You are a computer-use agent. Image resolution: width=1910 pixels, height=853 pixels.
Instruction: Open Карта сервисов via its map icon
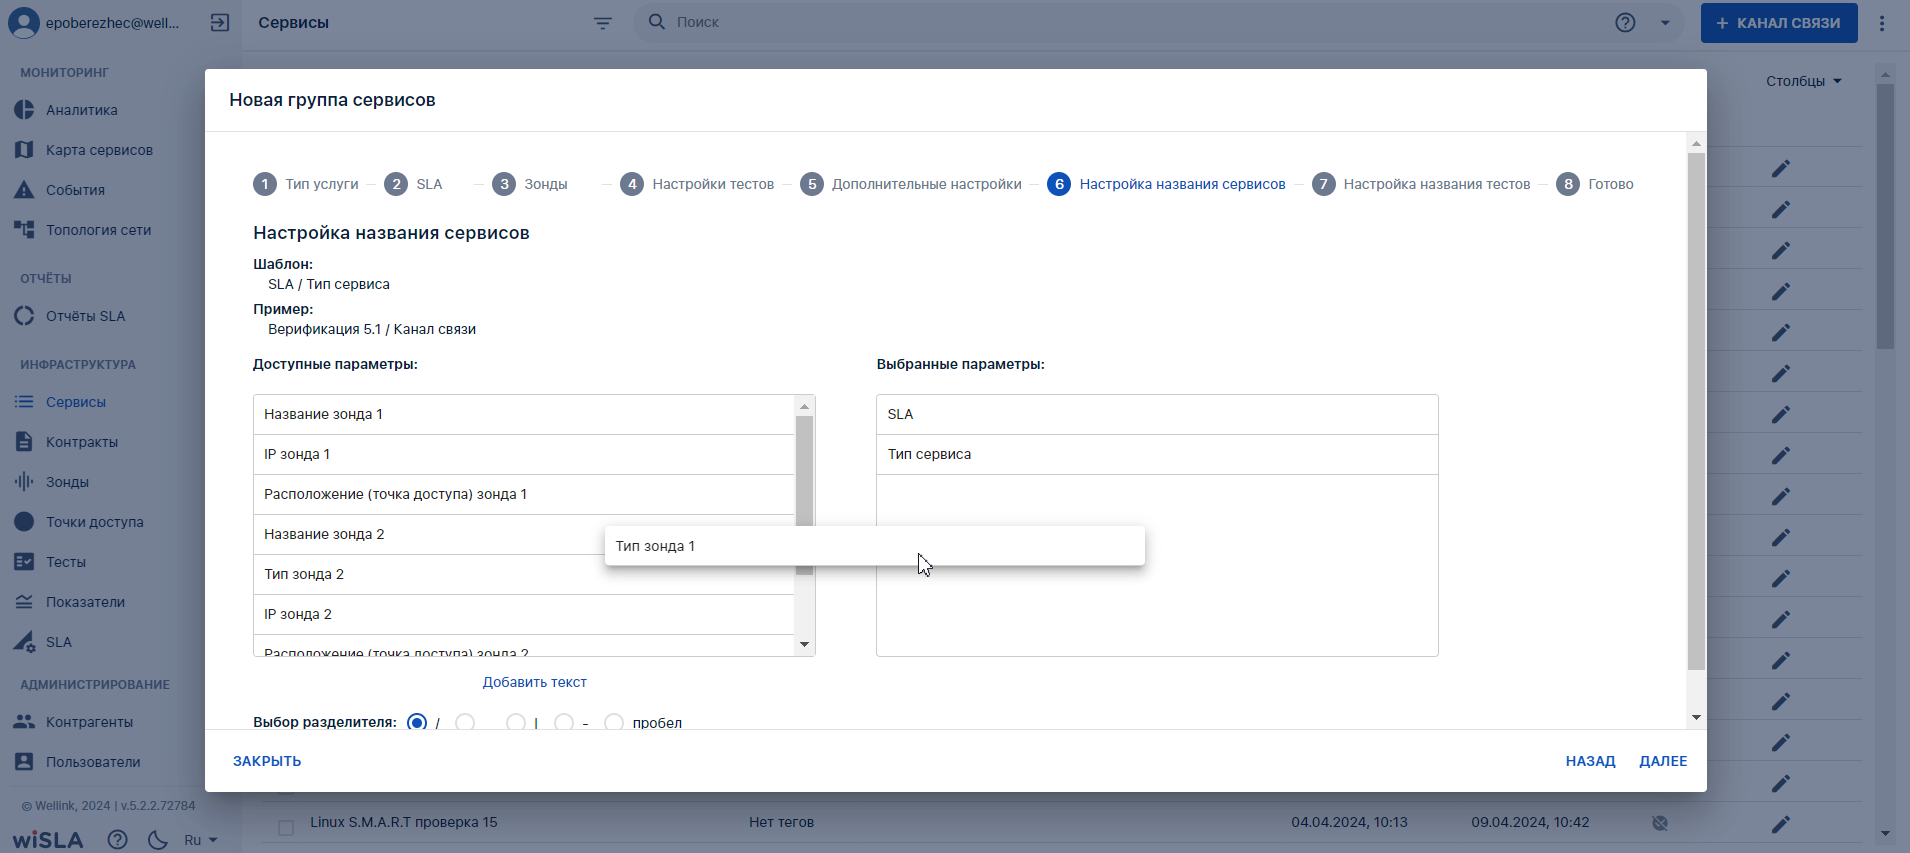click(x=24, y=150)
